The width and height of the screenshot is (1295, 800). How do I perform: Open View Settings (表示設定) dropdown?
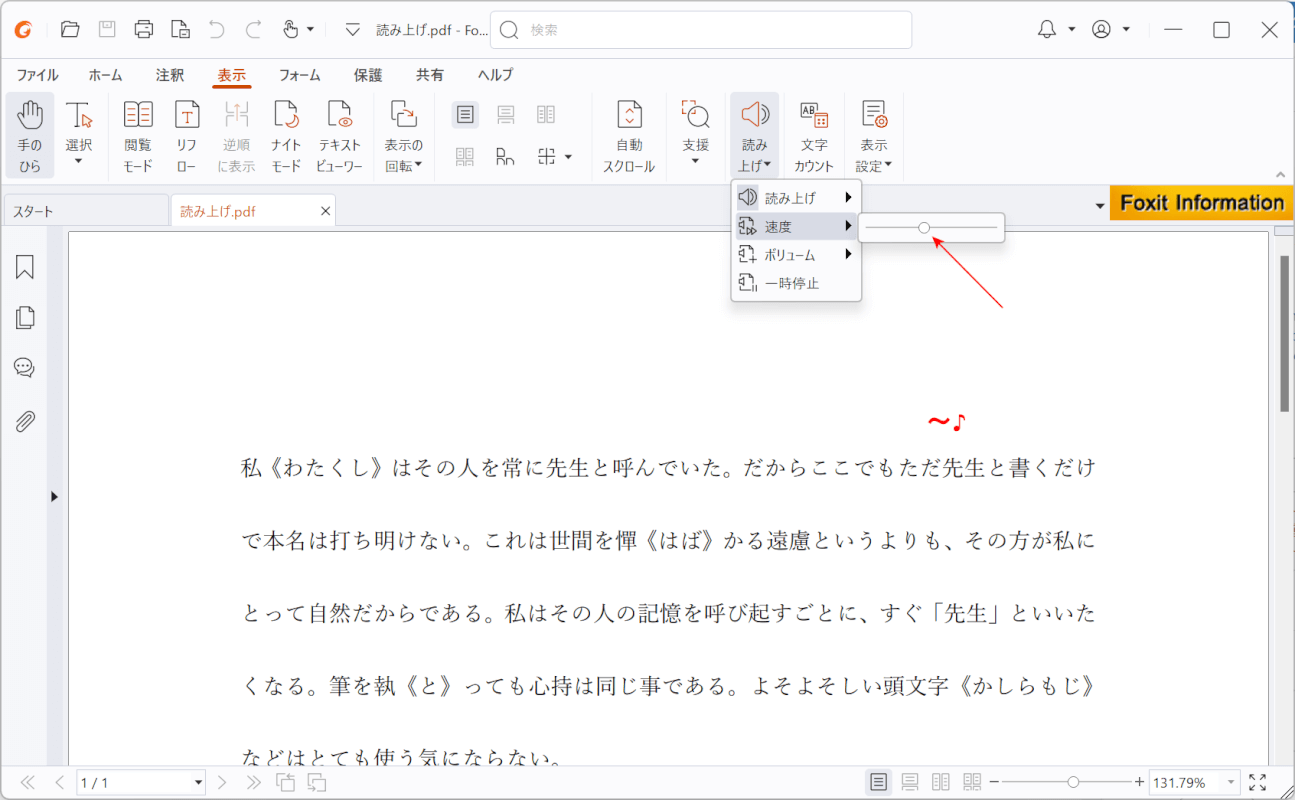pos(874,136)
